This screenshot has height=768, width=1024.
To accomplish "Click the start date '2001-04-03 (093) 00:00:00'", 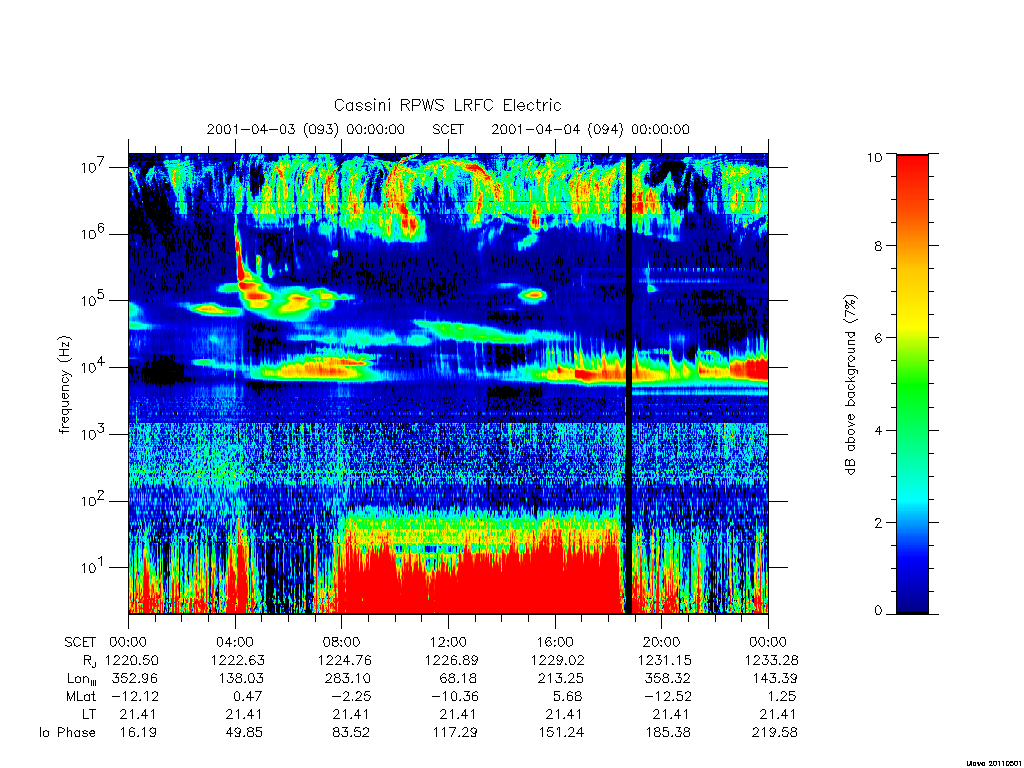I will pos(306,129).
